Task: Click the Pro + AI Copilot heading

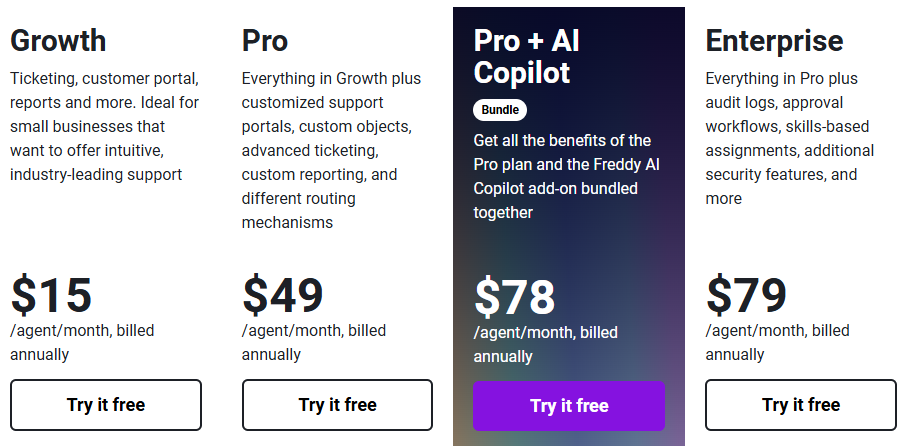Action: click(x=527, y=56)
